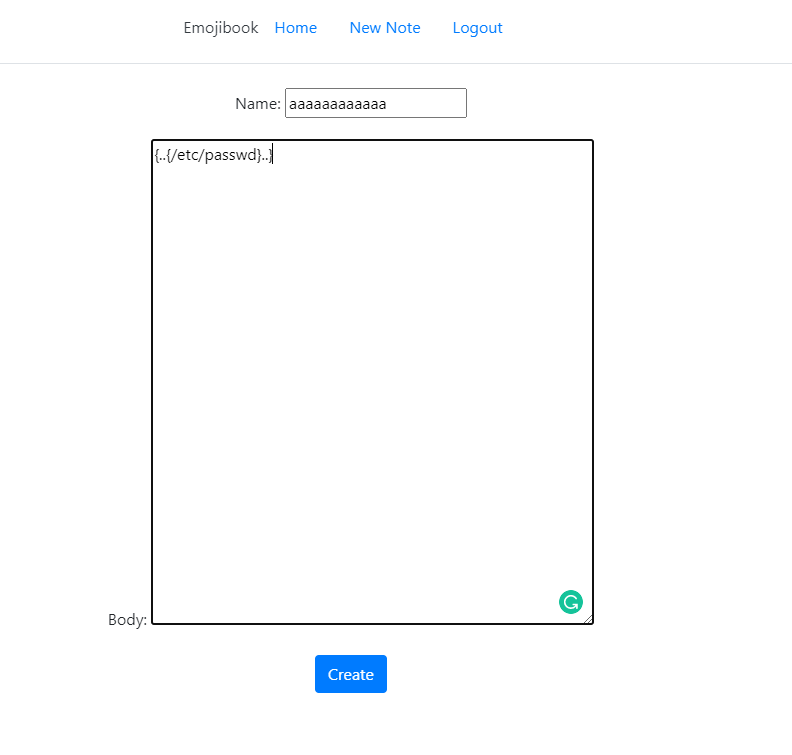Open the Home link in the navbar

point(295,28)
